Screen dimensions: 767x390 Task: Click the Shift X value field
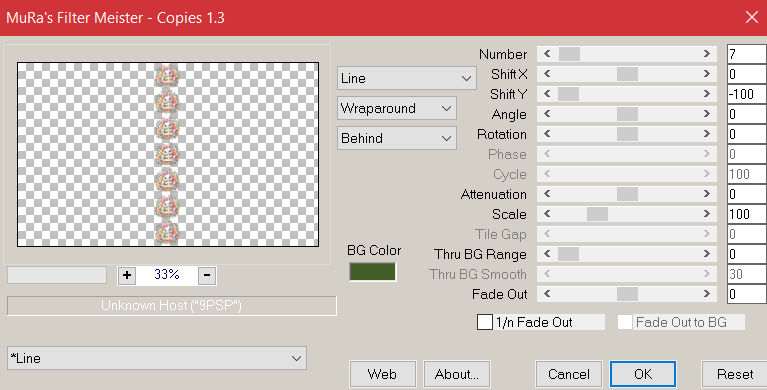pos(746,74)
